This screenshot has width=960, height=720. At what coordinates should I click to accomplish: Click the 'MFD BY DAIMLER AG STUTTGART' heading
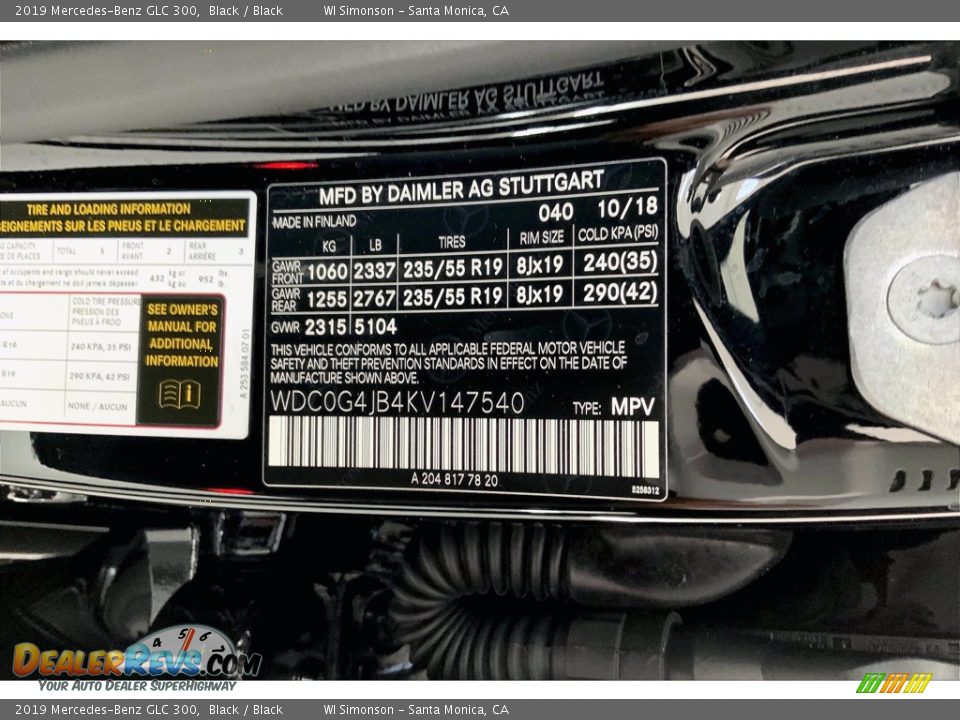(461, 186)
